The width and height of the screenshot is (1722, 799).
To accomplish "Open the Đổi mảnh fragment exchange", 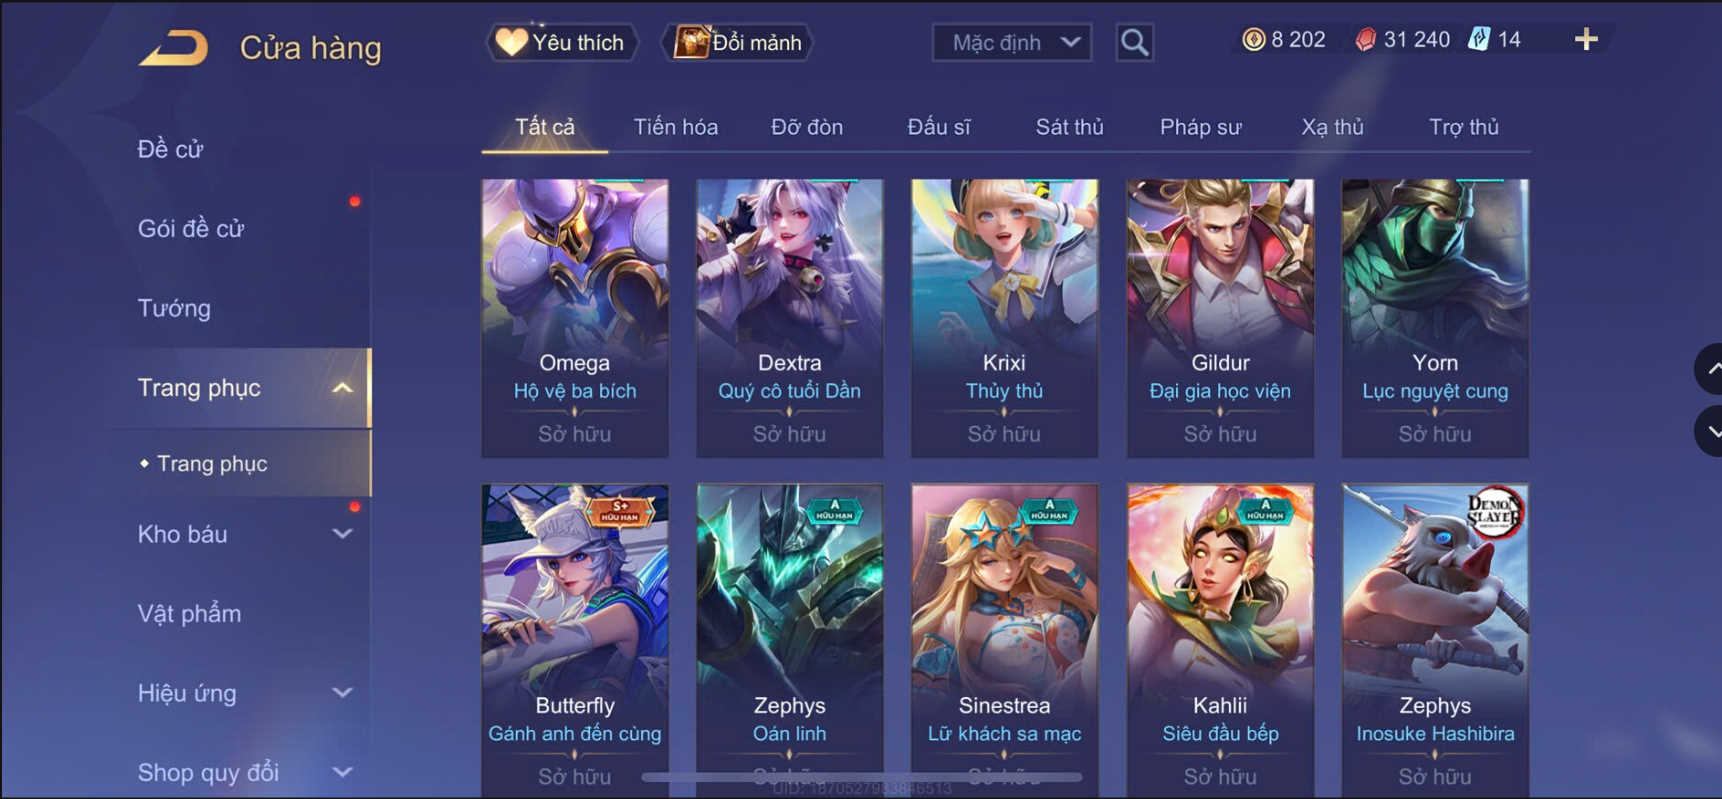I will coord(738,43).
